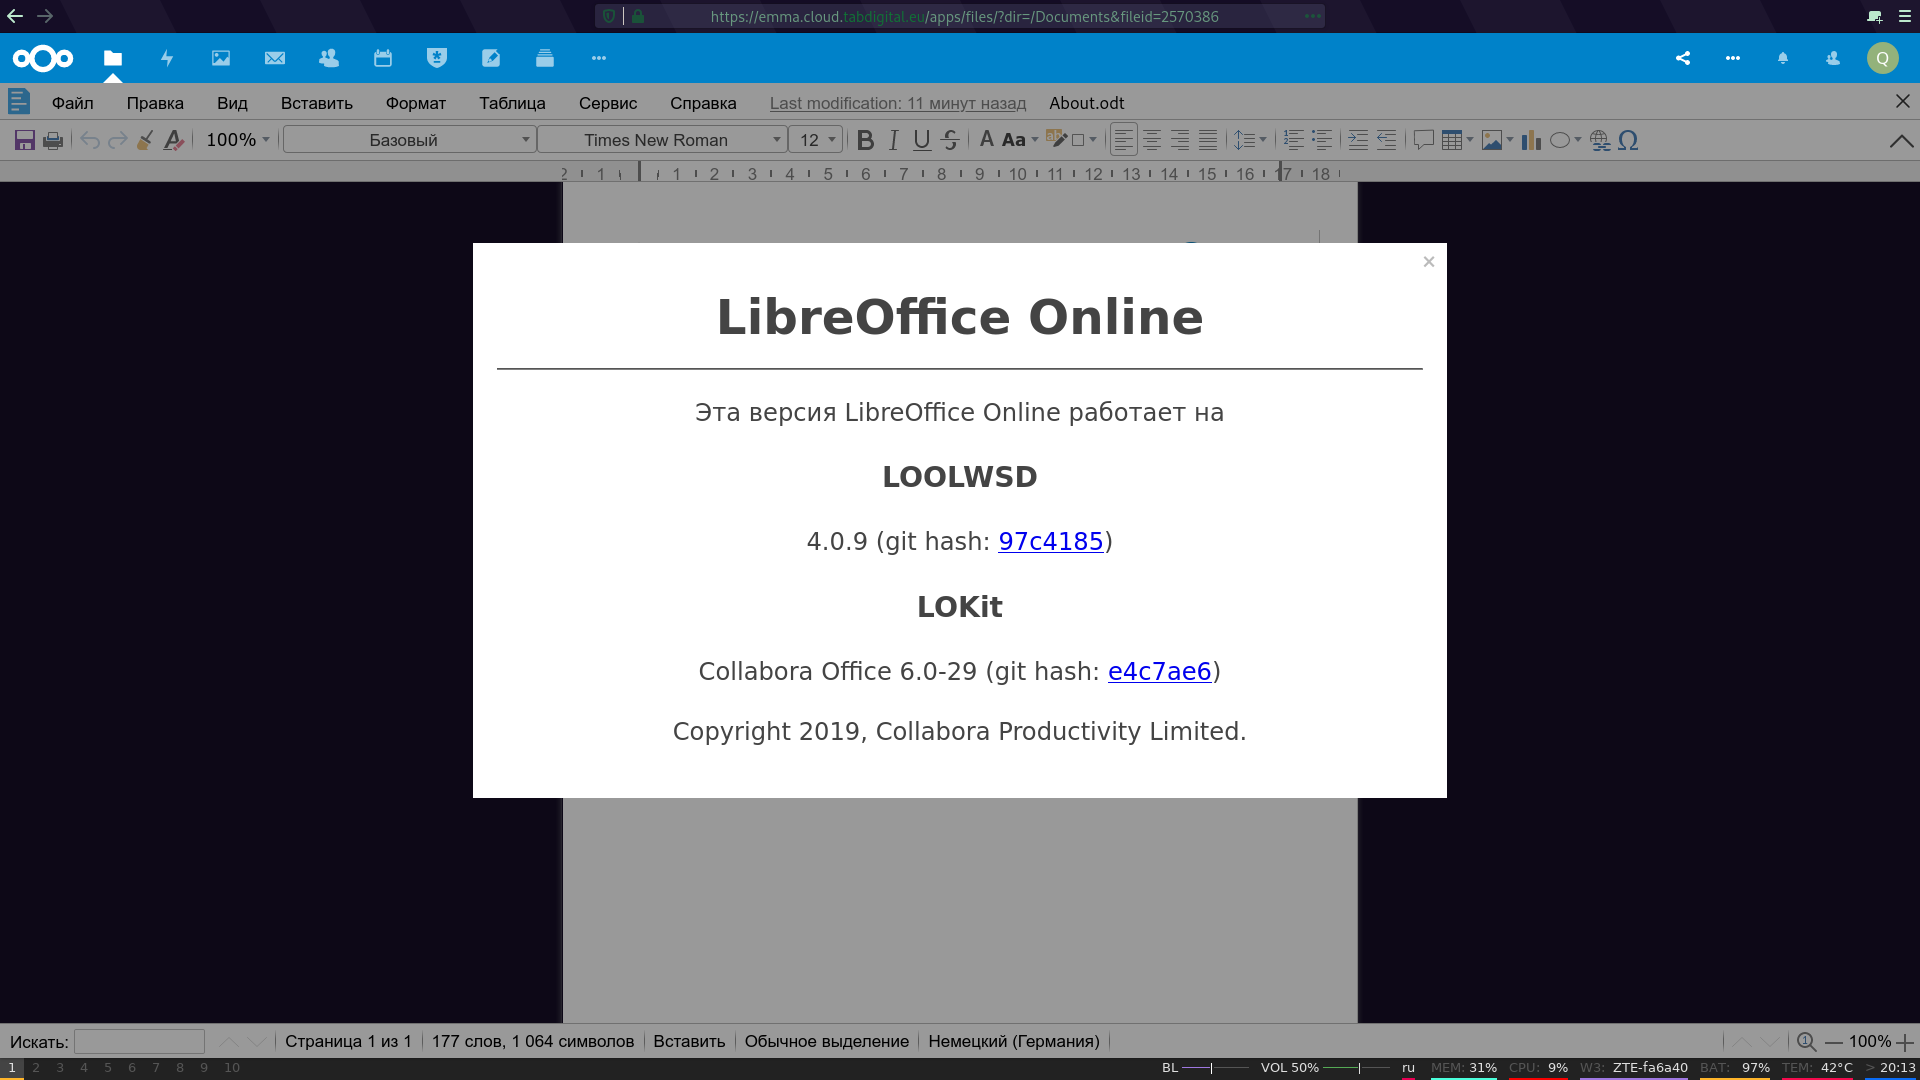The image size is (1920, 1080).
Task: Toggle Strikethrough formatting
Action: pos(950,140)
